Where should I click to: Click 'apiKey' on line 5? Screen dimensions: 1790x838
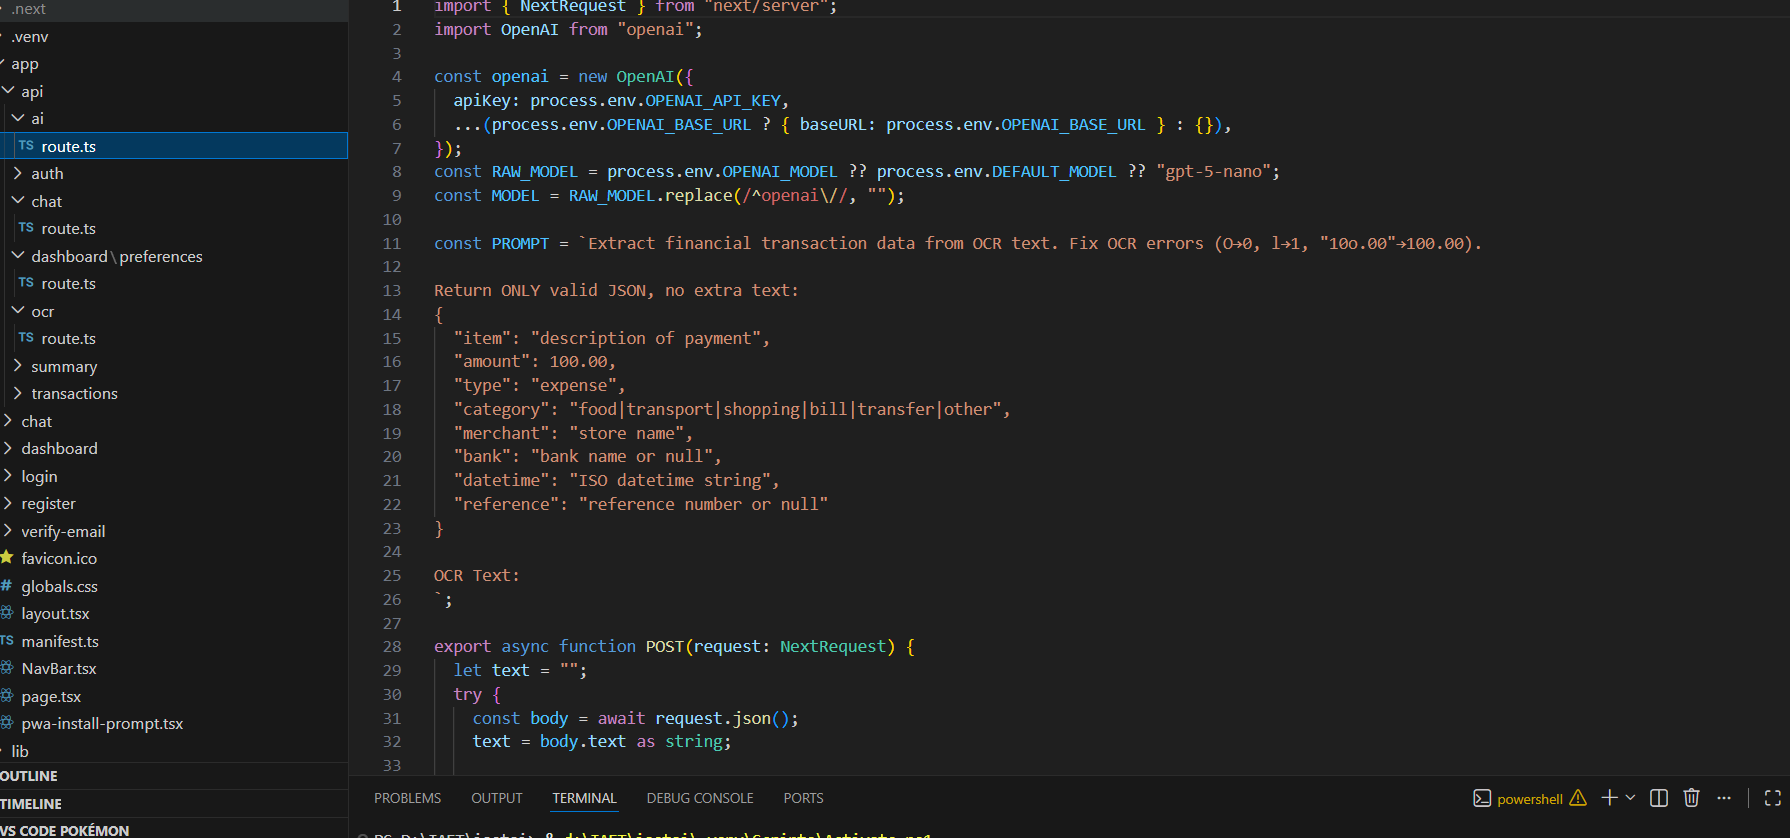coord(482,101)
